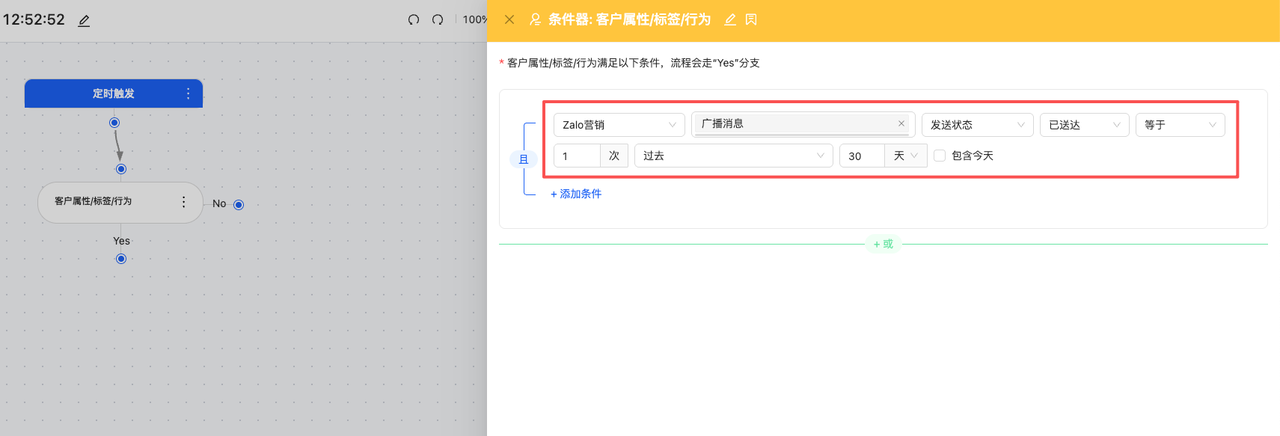The width and height of the screenshot is (1280, 436).
Task: Remove the 广播消息 tag with its x icon
Action: (901, 124)
